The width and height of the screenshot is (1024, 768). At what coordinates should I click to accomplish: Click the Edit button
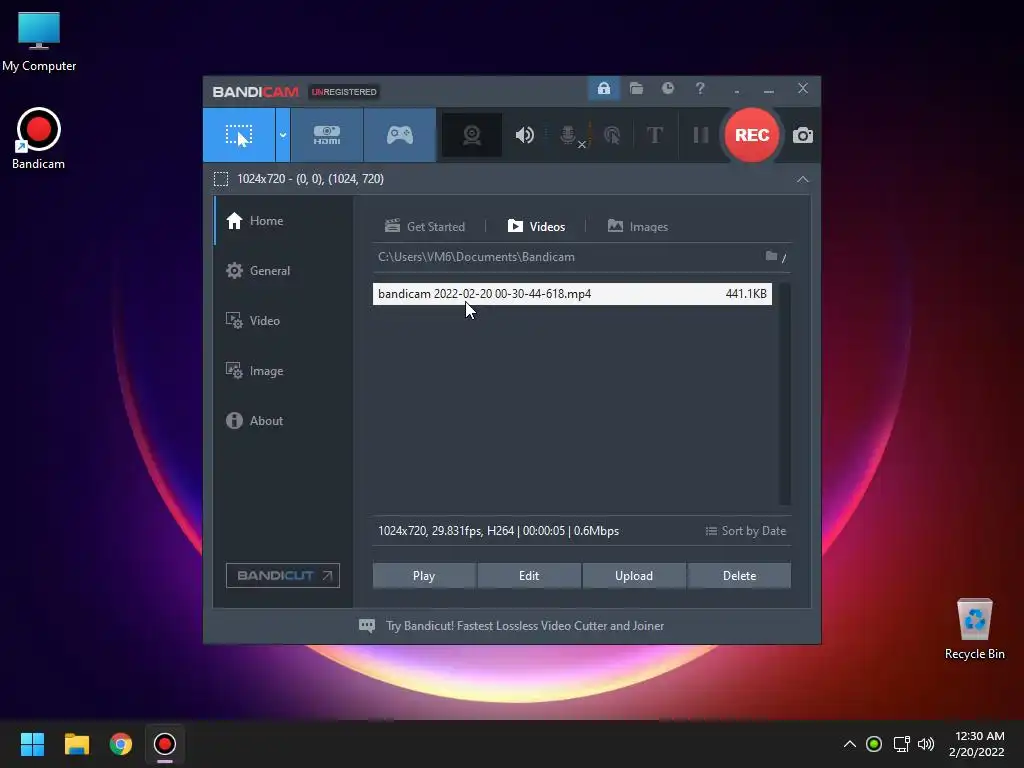pos(529,575)
